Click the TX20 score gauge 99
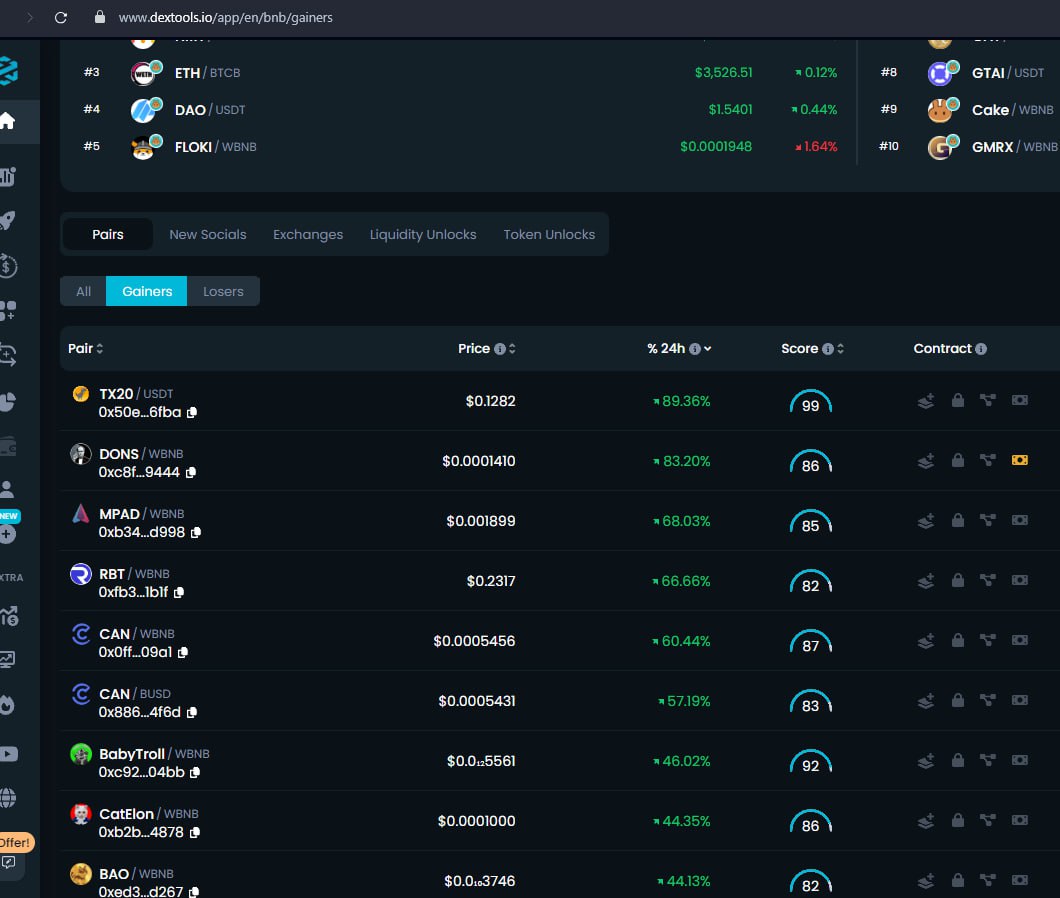This screenshot has width=1060, height=898. (x=811, y=402)
